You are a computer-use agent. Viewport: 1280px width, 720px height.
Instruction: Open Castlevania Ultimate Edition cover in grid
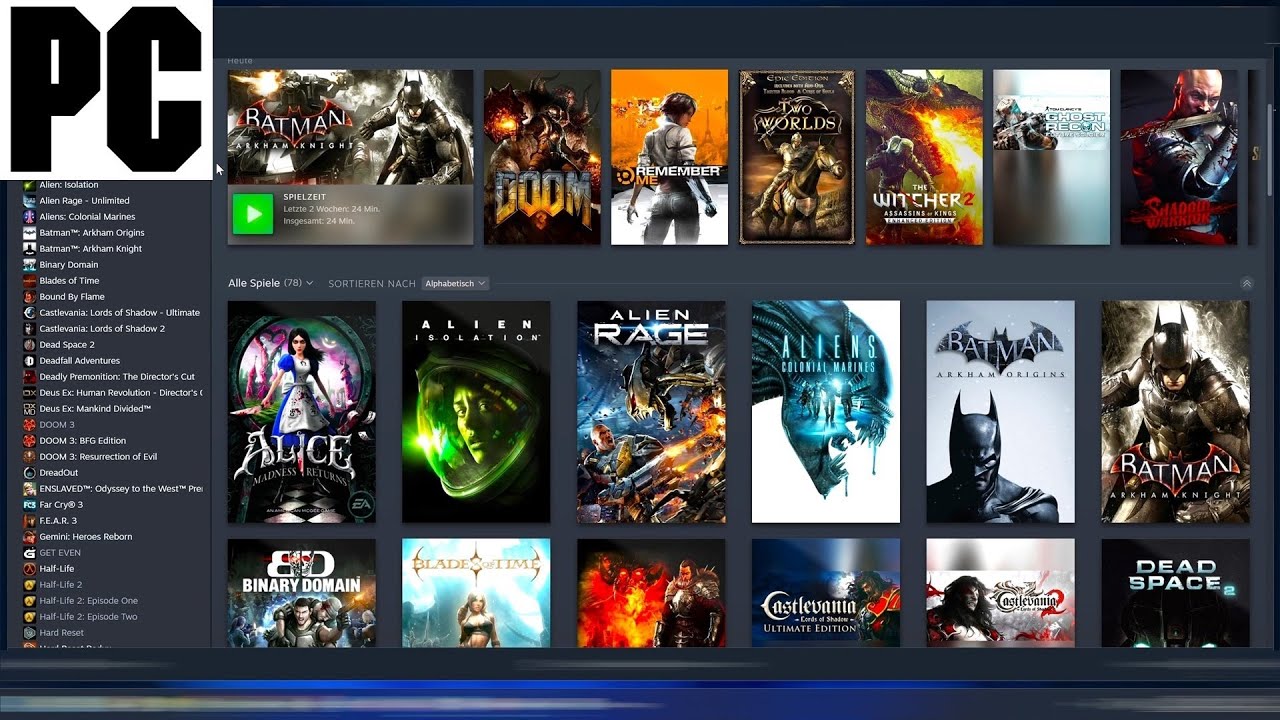point(826,593)
